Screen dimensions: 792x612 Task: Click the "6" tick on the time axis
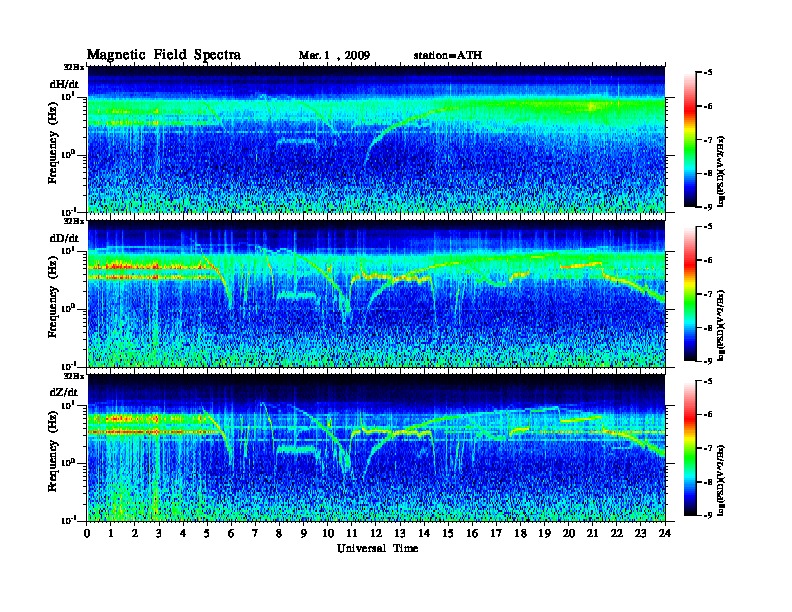click(231, 533)
